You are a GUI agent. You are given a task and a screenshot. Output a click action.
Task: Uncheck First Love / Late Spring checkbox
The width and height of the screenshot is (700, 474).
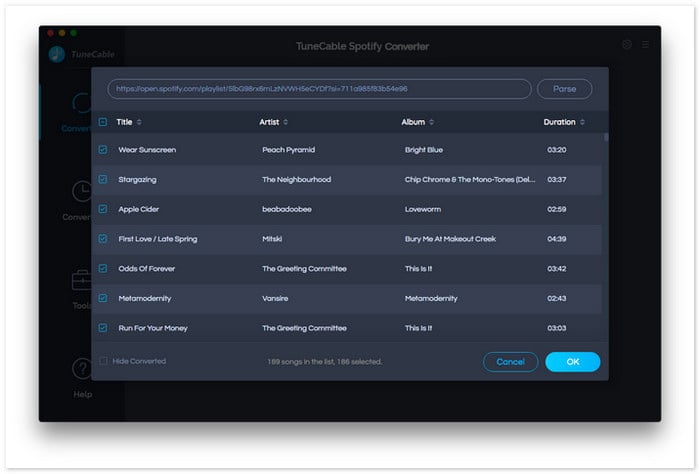tap(103, 239)
